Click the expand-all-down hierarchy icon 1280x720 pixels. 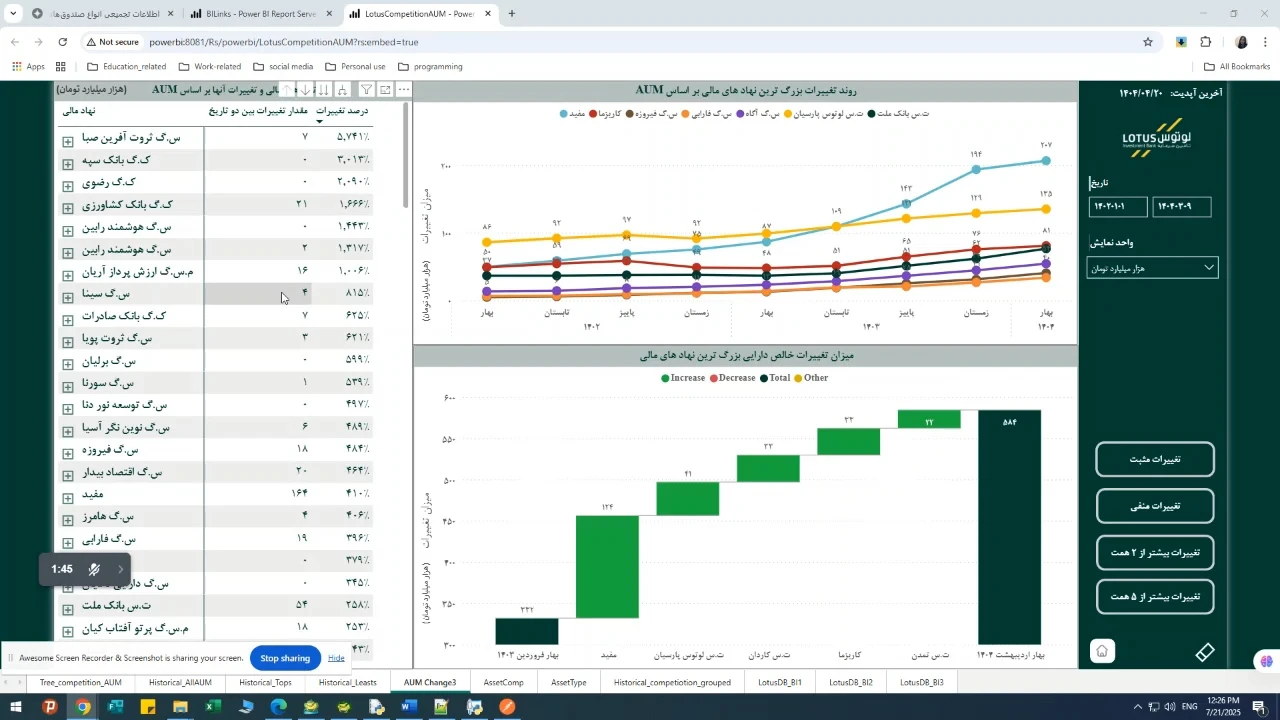click(x=342, y=90)
